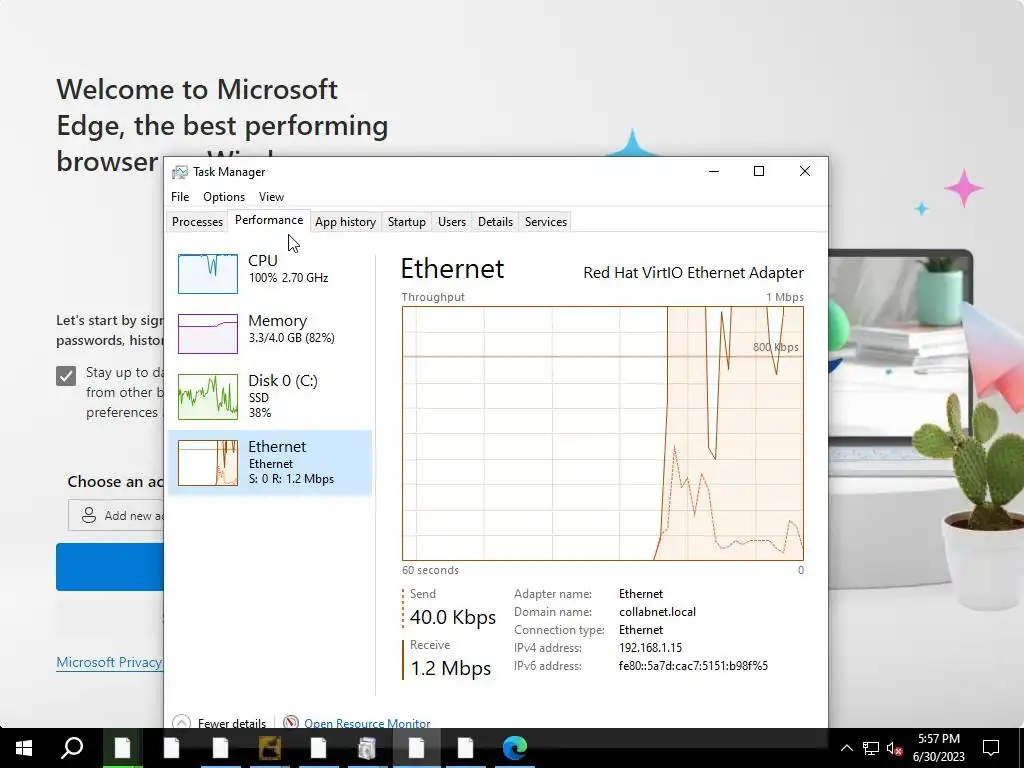
Task: Open the Microsoft Privacy link in Edge
Action: (x=109, y=662)
